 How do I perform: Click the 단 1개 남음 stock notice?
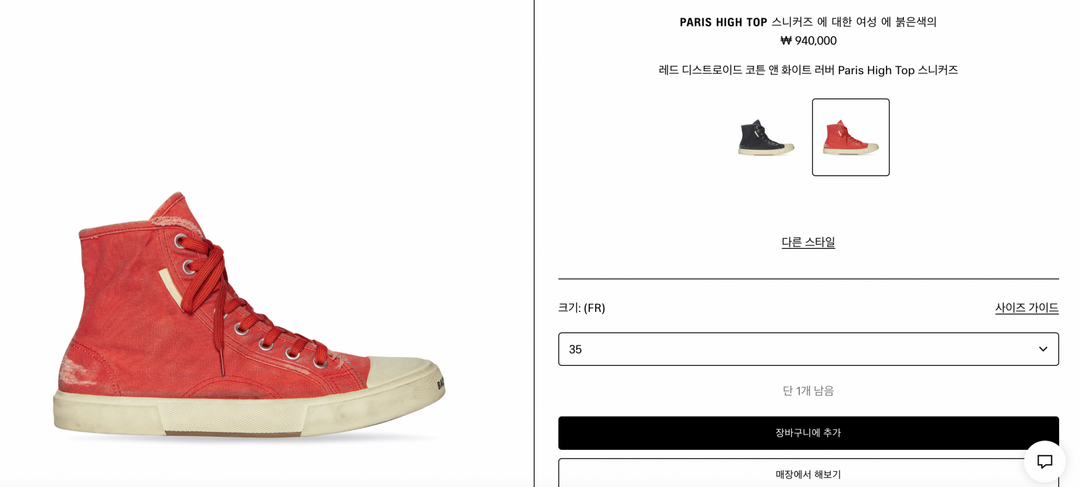[808, 391]
